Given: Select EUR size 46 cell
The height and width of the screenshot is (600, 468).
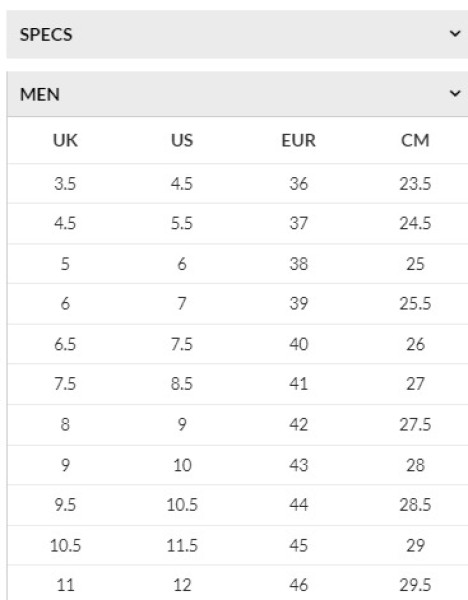Looking at the screenshot, I should (x=298, y=585).
